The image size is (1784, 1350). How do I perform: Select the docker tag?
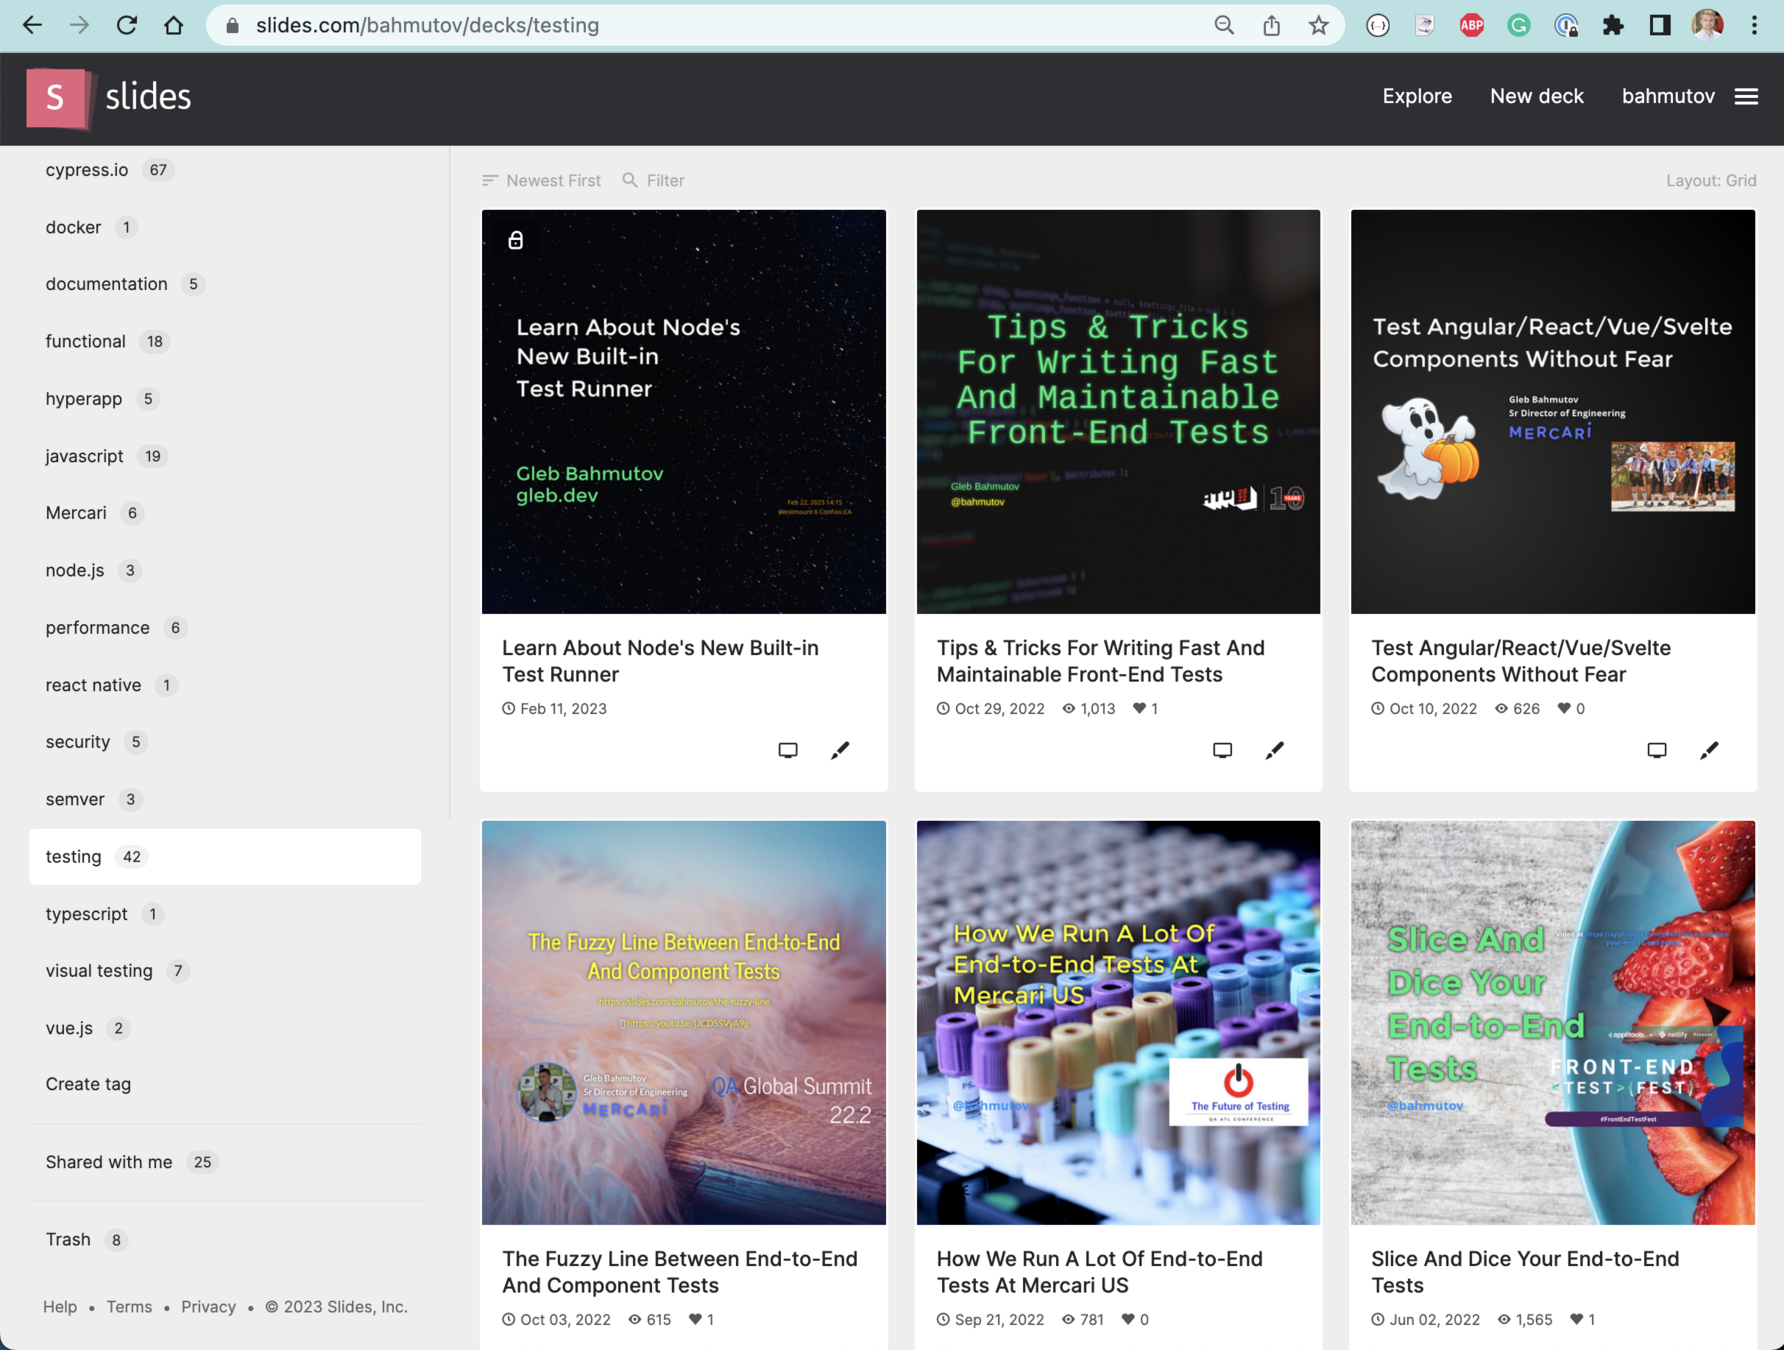click(x=225, y=227)
